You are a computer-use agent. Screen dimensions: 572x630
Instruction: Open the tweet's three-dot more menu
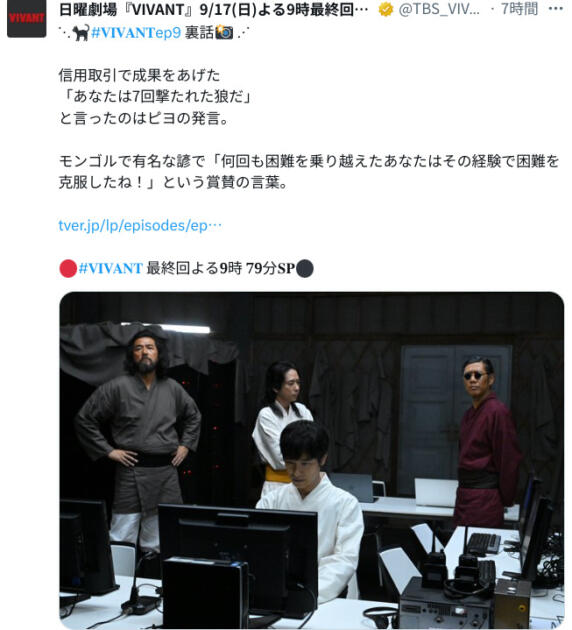click(556, 9)
